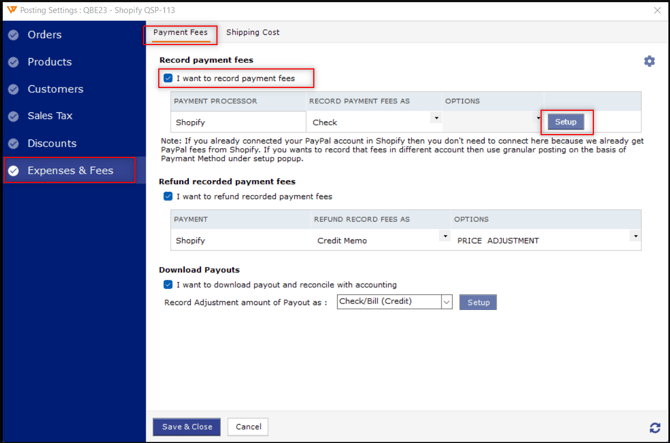Click the Customers checkmark icon
This screenshot has width=670, height=443.
click(13, 89)
